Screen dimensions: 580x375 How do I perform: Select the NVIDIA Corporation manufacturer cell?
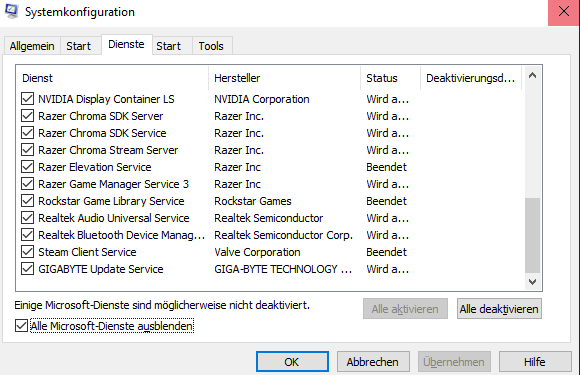[x=262, y=99]
